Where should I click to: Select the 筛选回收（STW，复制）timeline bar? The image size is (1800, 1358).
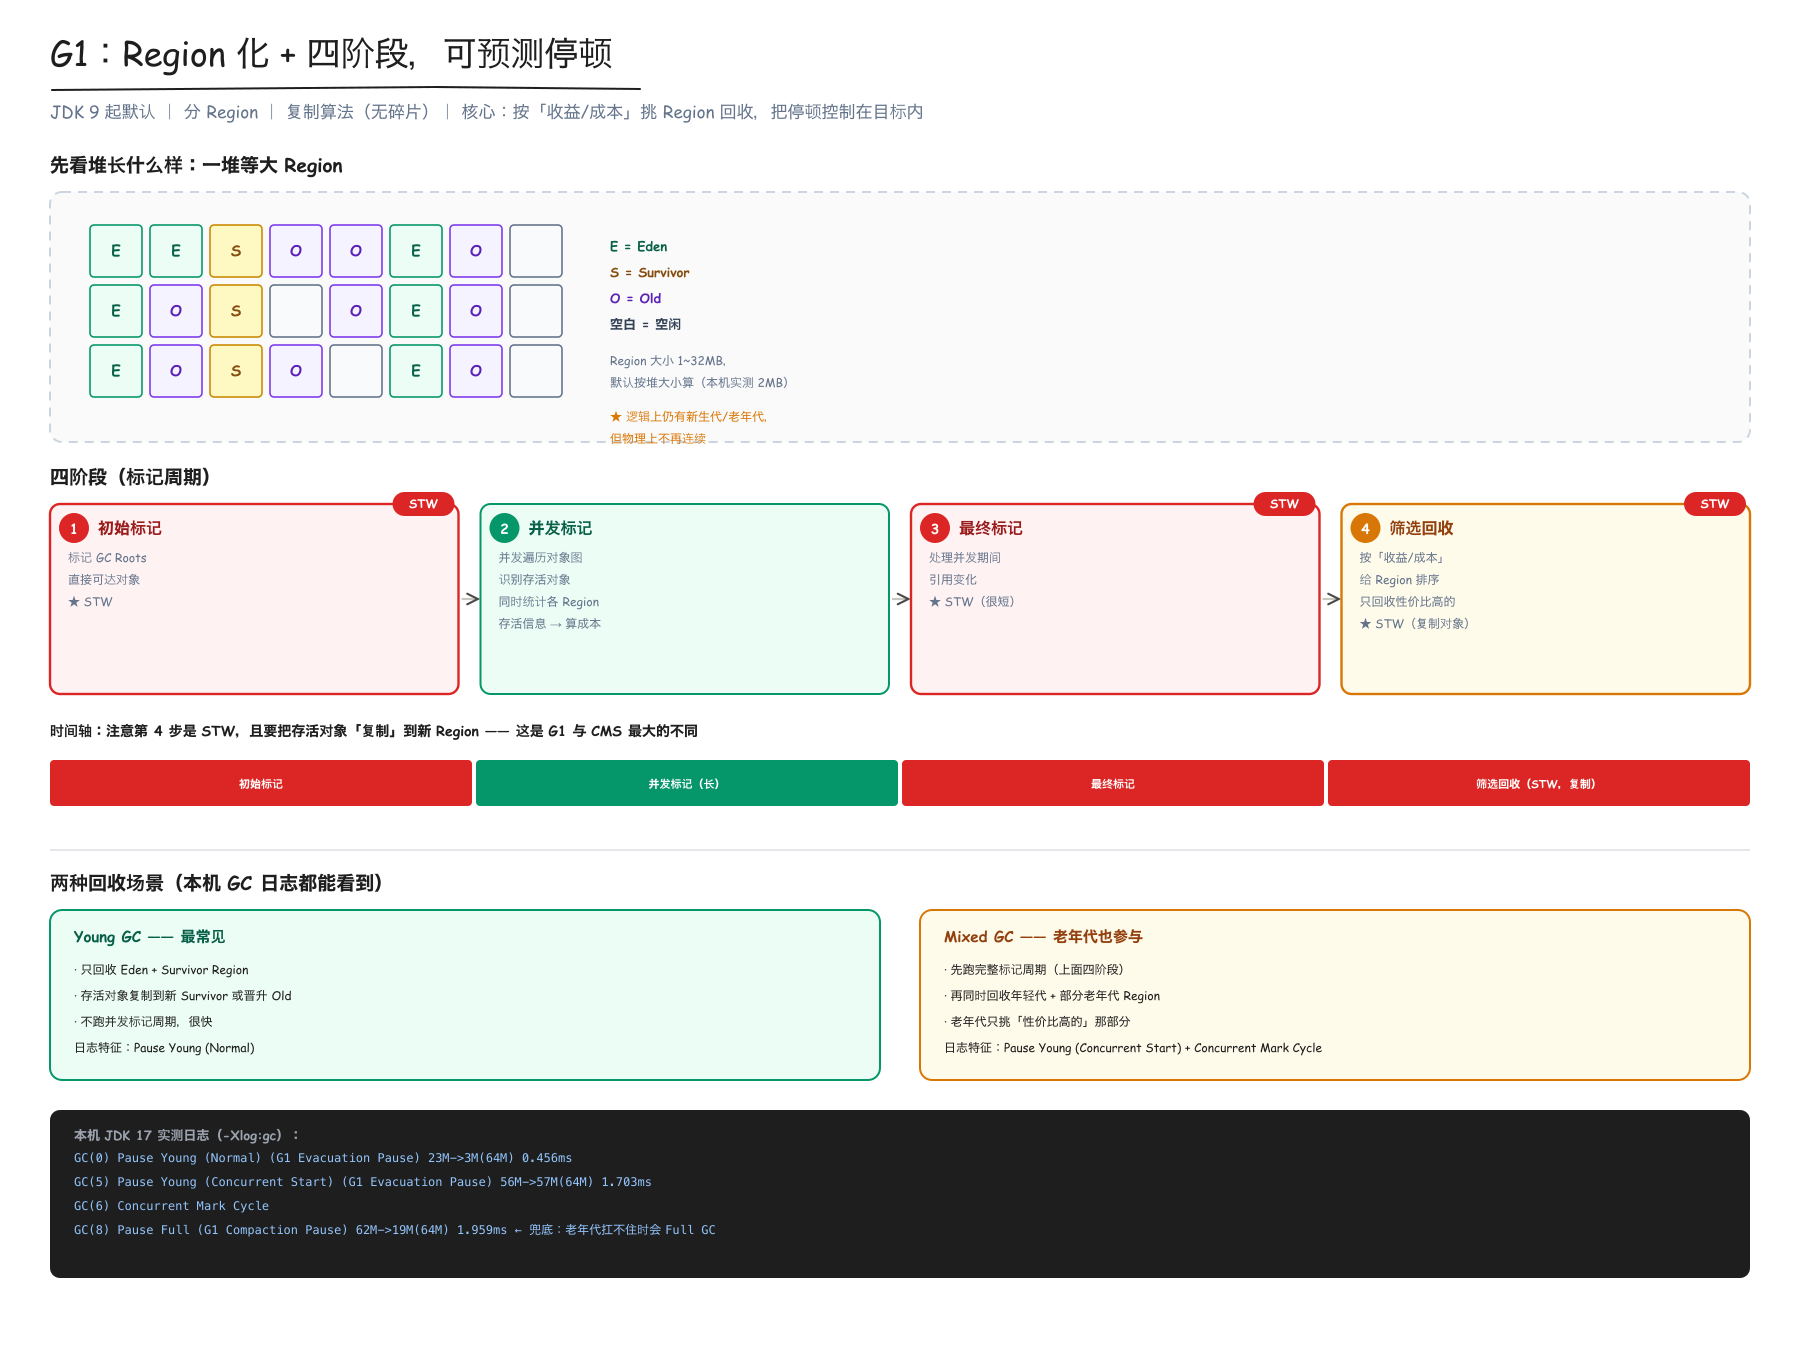pyautogui.click(x=1539, y=783)
